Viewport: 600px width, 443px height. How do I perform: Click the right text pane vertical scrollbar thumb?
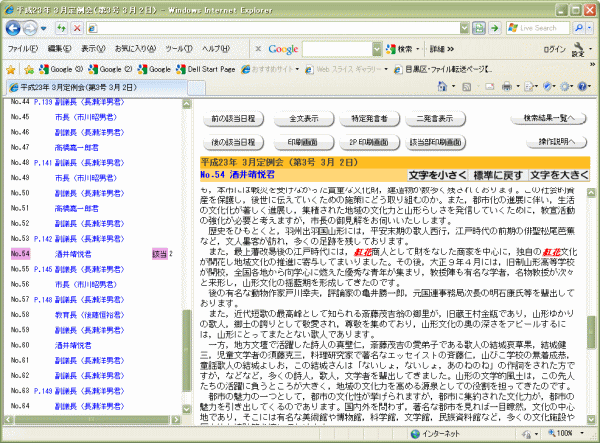[x=591, y=332]
